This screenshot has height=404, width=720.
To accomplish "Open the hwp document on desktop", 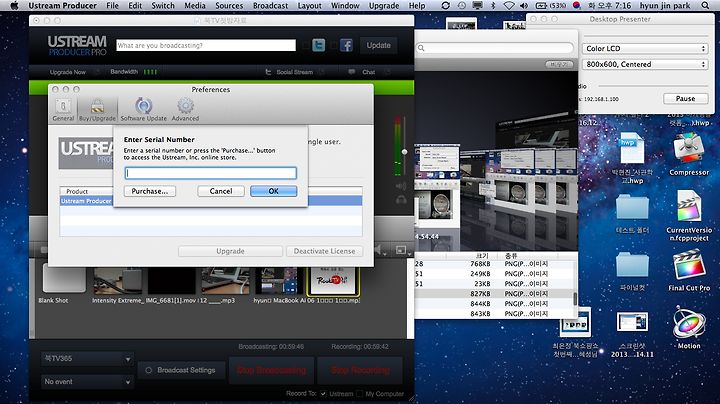I will (632, 157).
